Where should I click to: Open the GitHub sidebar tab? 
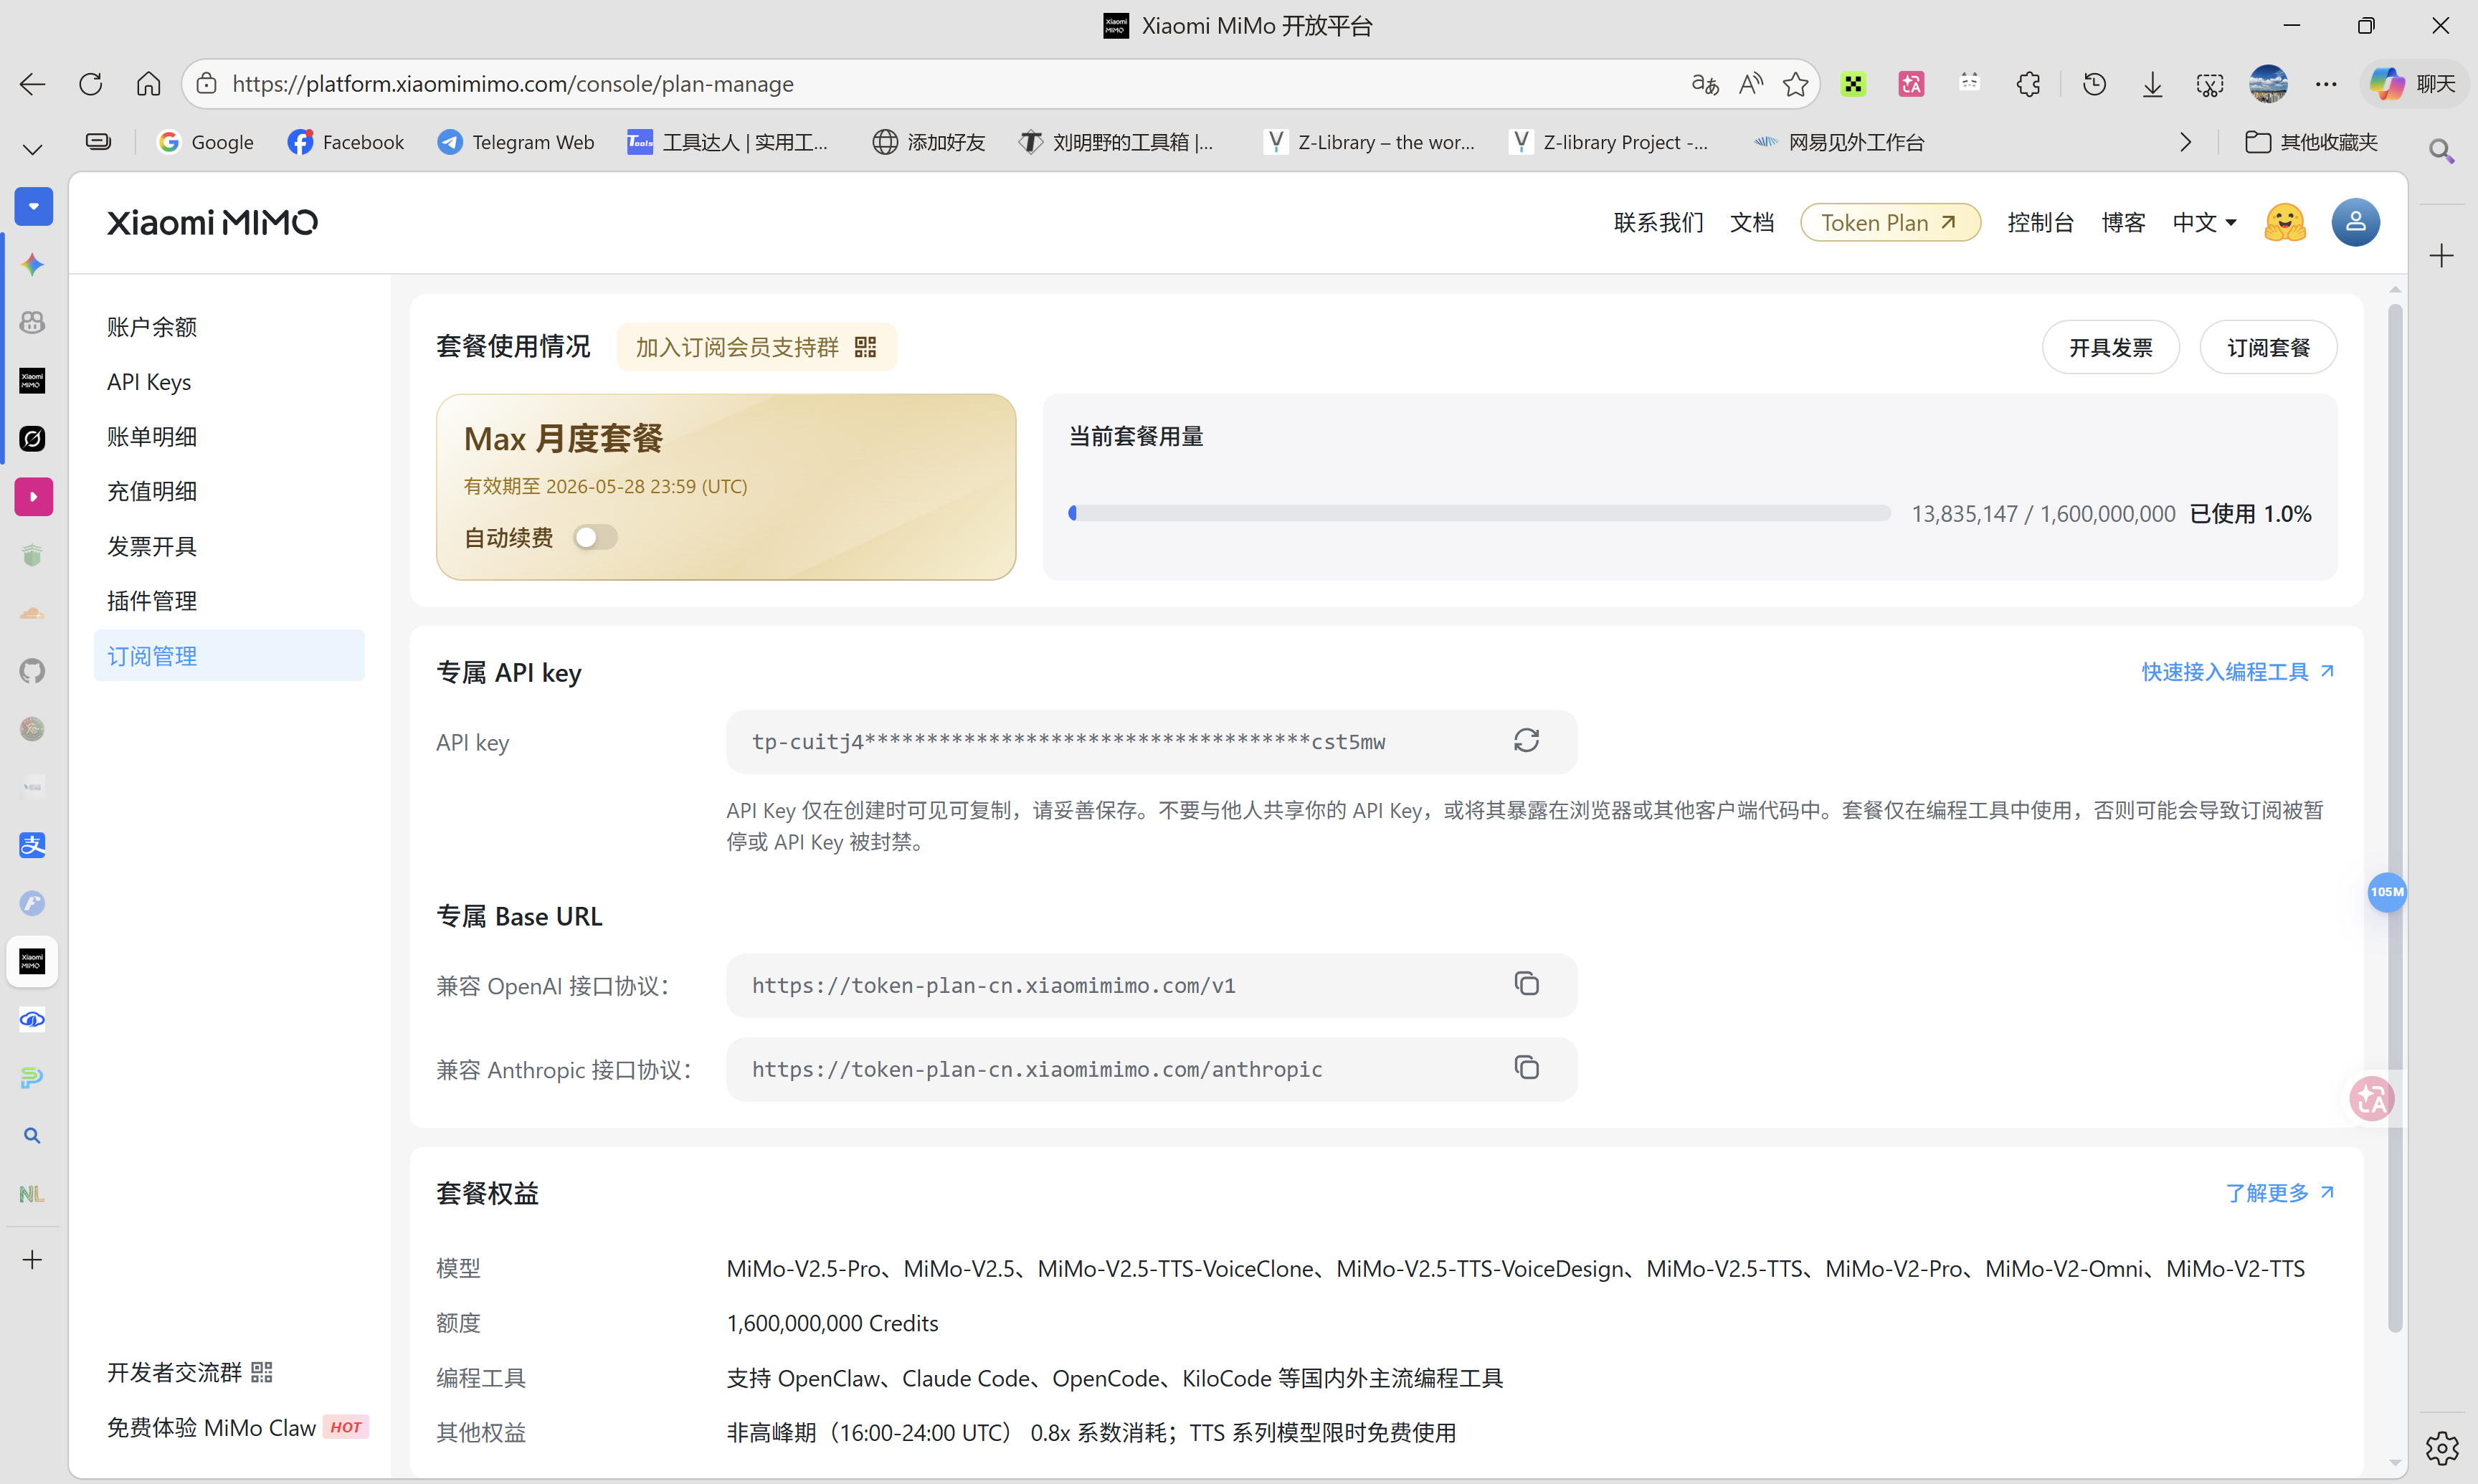(x=33, y=671)
